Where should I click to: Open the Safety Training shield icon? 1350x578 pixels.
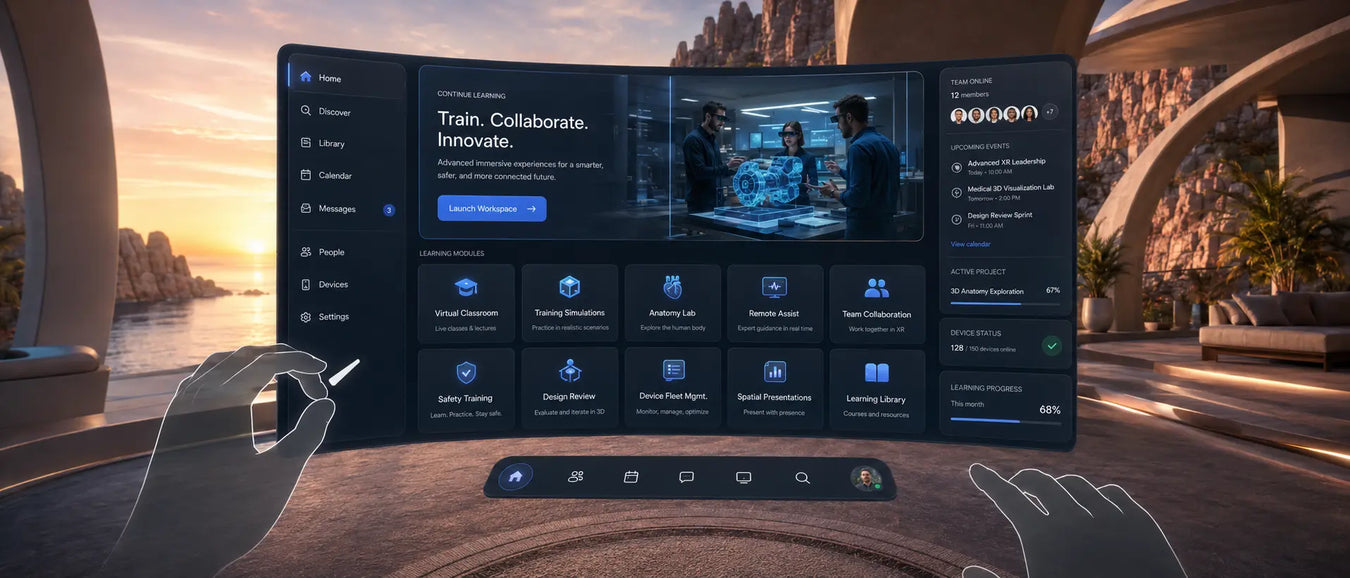click(466, 373)
